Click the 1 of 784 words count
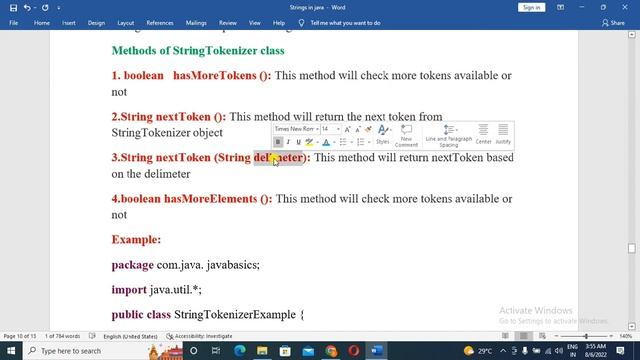The image size is (640, 360). coord(62,336)
